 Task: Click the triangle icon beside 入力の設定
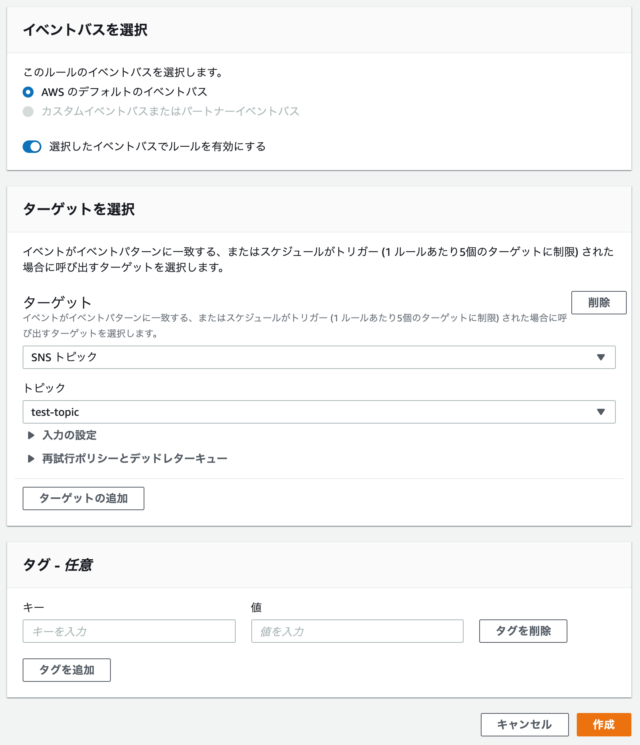[31, 435]
